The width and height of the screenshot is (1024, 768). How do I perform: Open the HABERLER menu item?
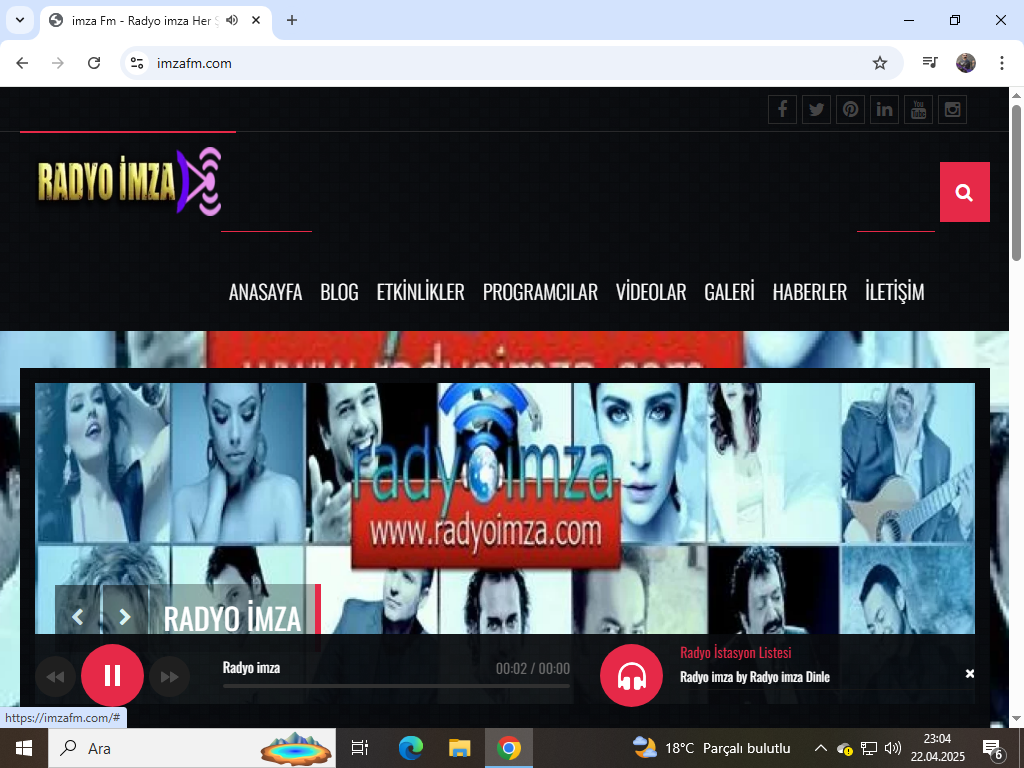[x=810, y=292]
